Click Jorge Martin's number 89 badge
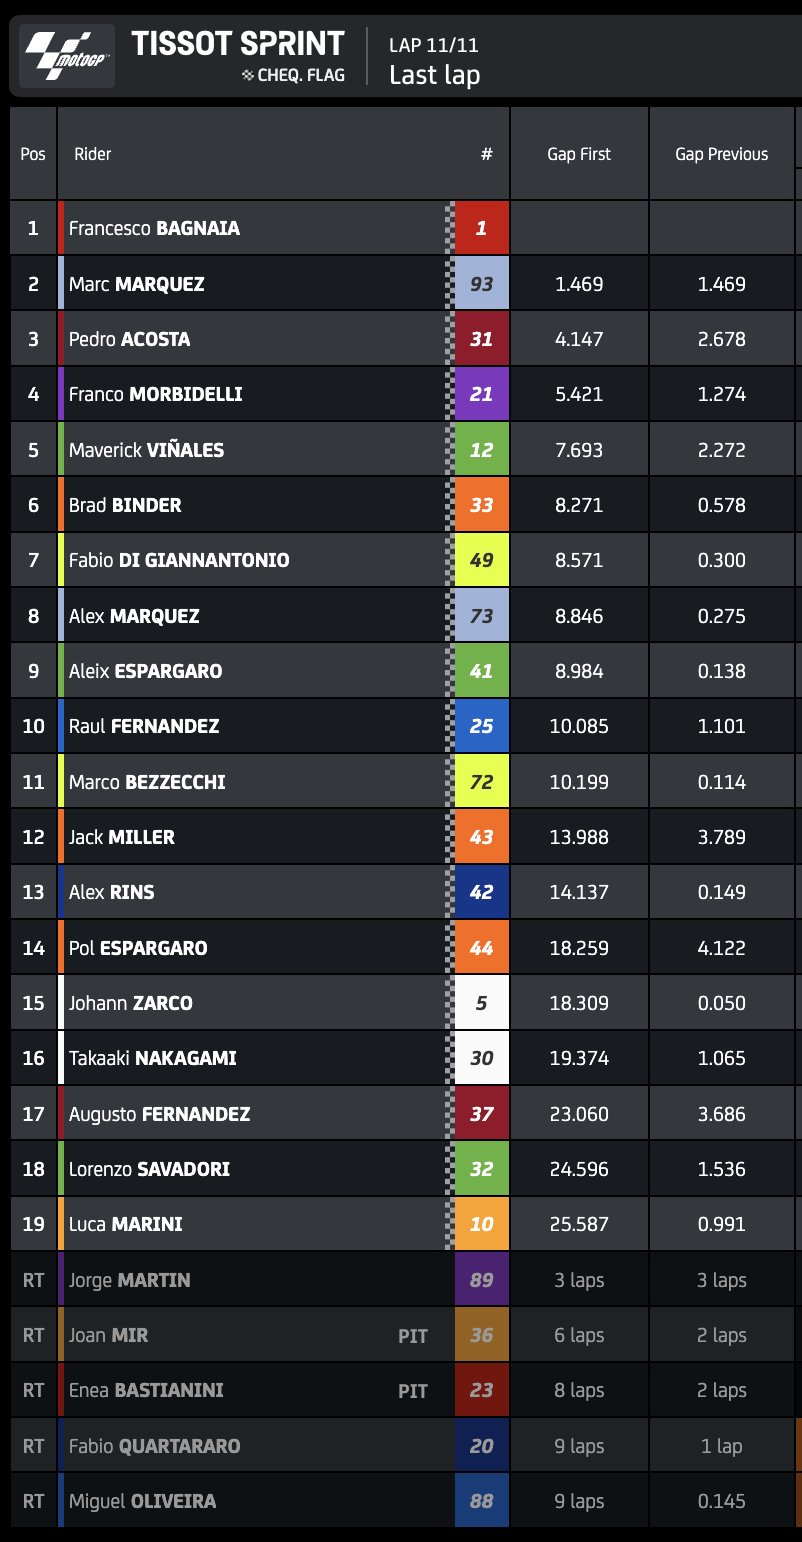 (481, 1280)
